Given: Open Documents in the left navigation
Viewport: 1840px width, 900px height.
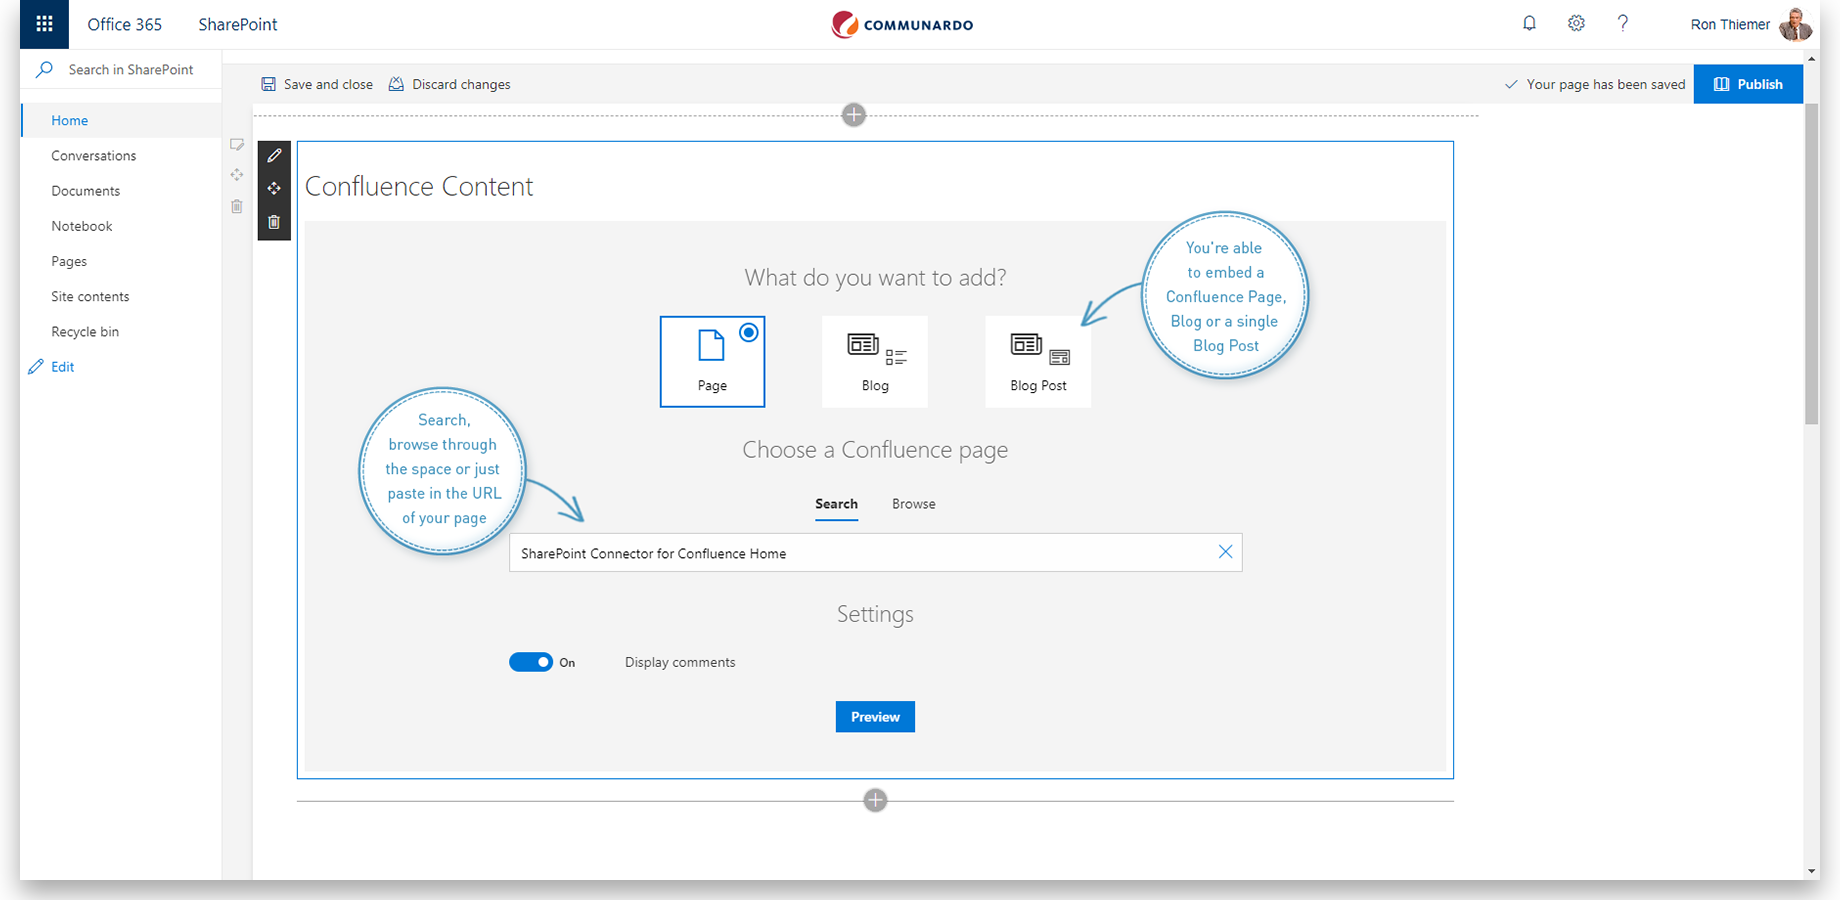Looking at the screenshot, I should point(86,190).
